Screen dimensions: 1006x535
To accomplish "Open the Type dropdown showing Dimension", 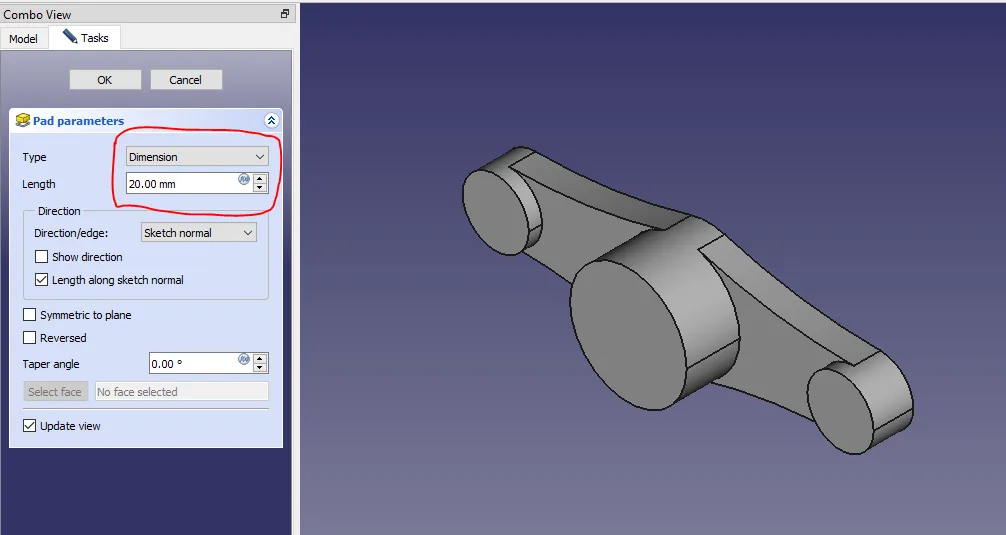I will point(197,157).
